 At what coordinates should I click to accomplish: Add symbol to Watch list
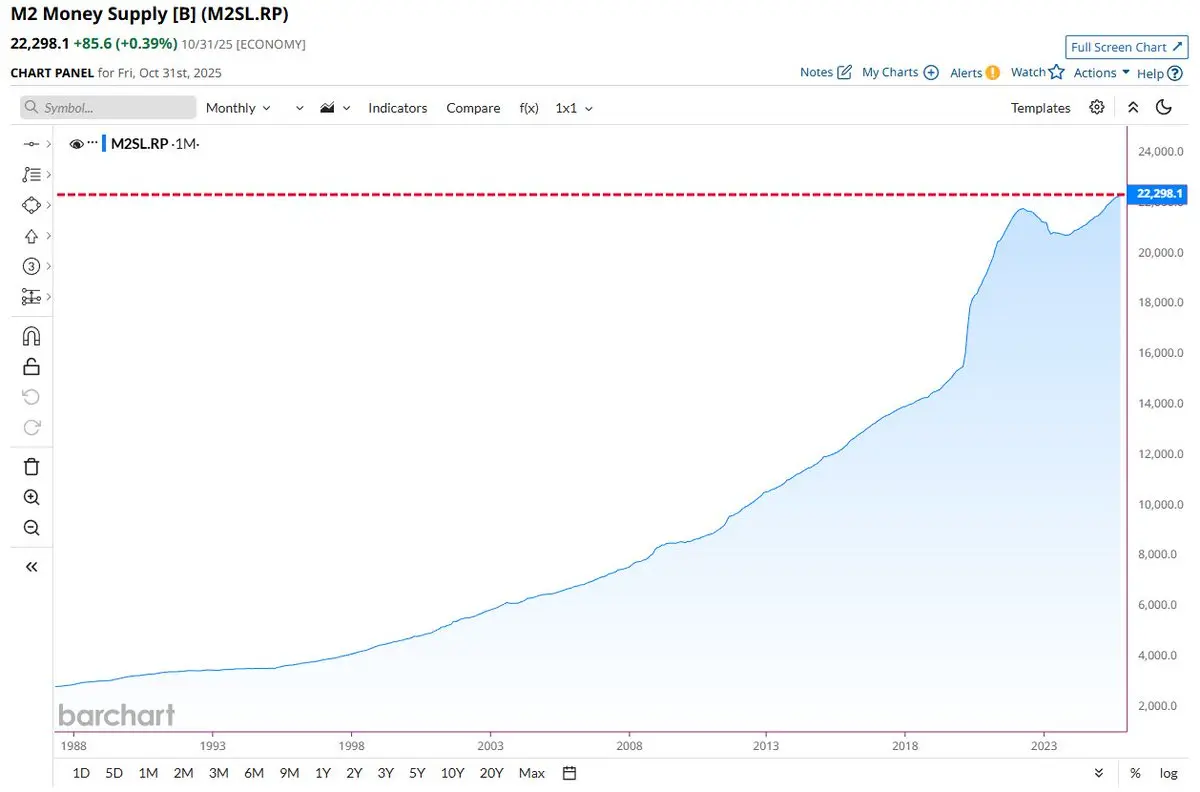click(x=1037, y=72)
